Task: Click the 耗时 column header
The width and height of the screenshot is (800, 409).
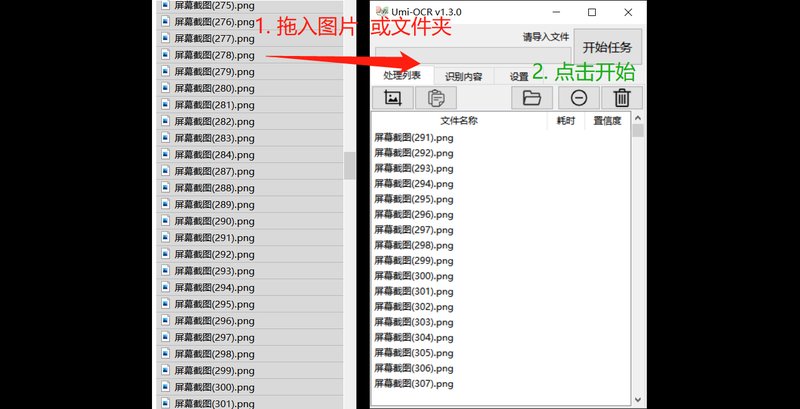Action: click(566, 120)
